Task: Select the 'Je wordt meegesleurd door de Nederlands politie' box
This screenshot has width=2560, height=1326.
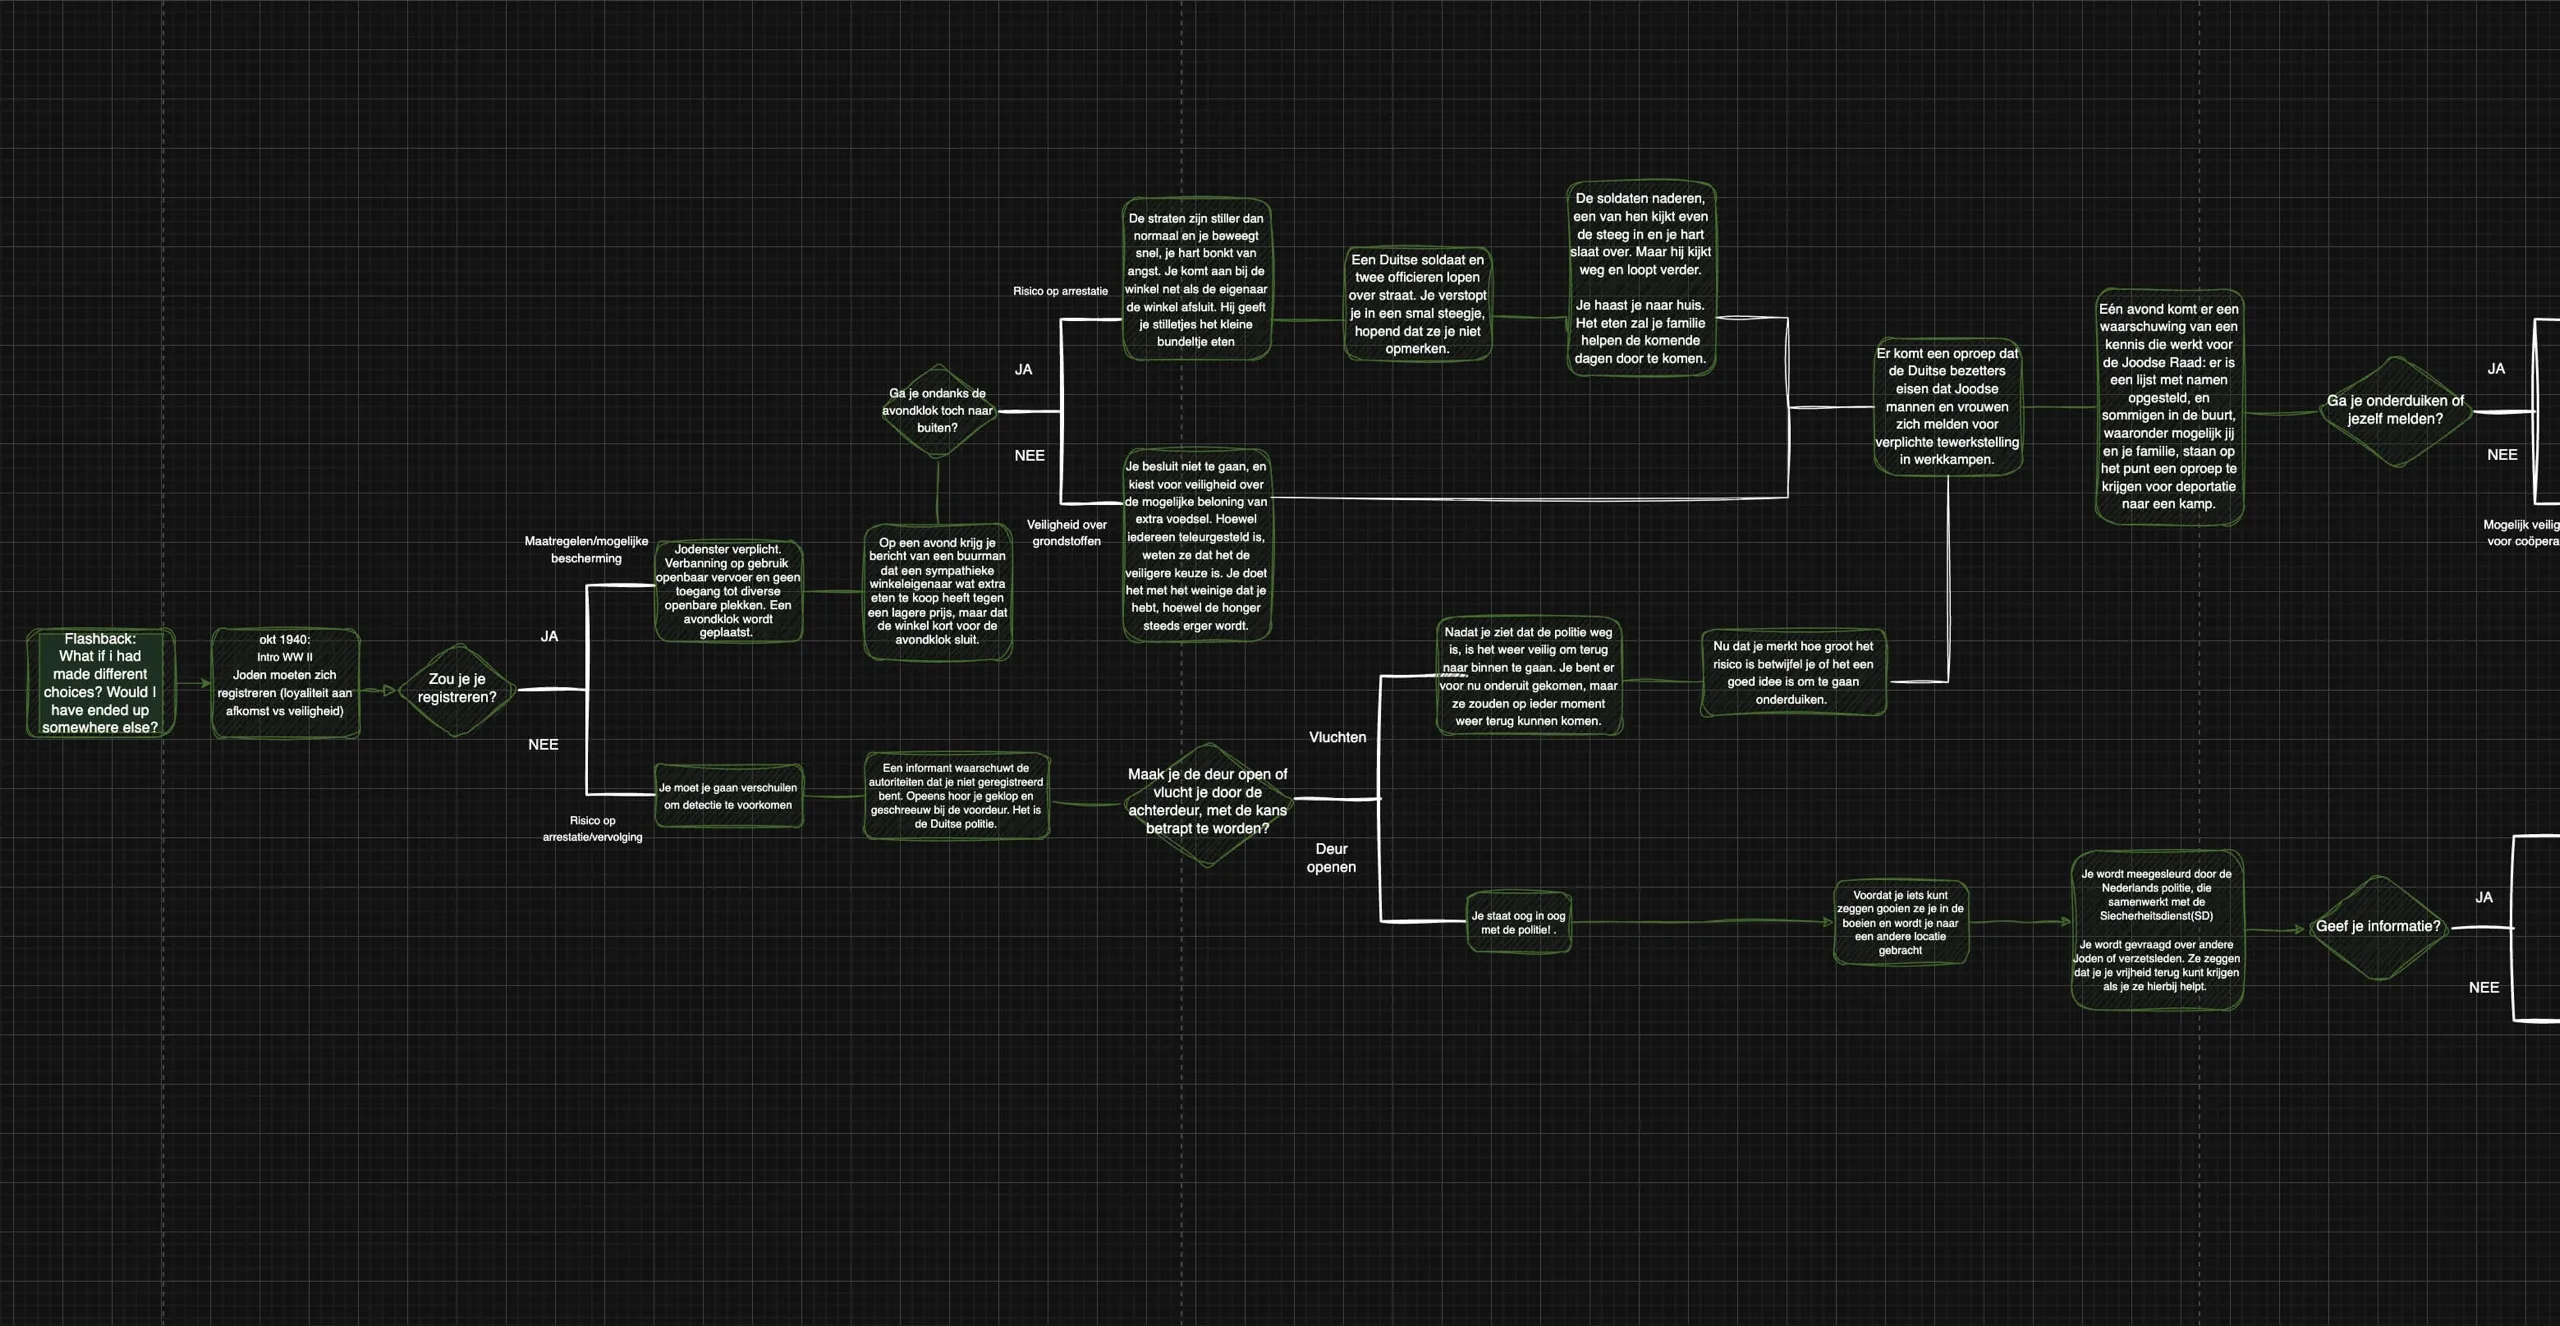Action: (2156, 930)
